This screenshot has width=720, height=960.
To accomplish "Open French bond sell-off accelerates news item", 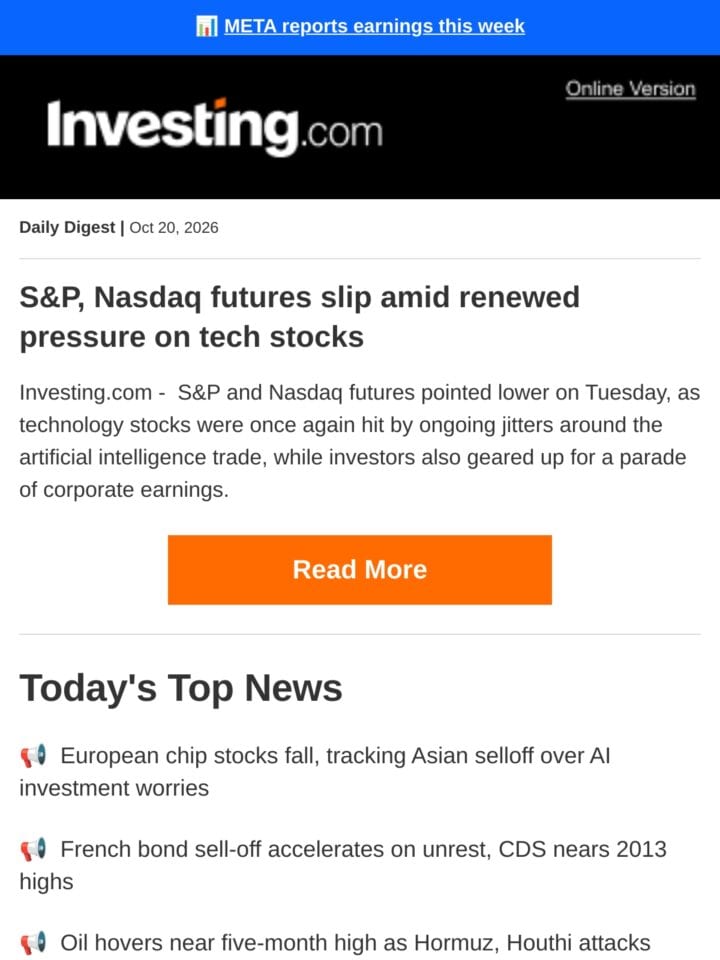I will [x=343, y=865].
